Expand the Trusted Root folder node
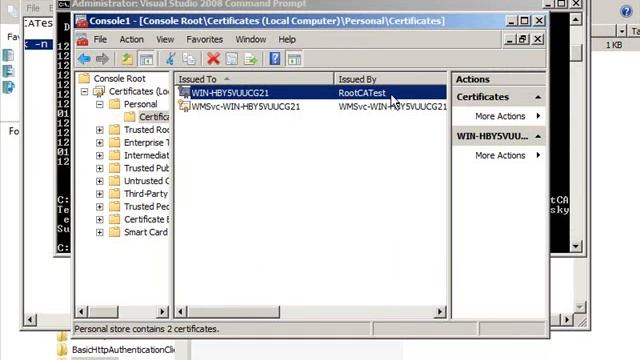Viewport: 640px width, 360px height. pos(100,130)
